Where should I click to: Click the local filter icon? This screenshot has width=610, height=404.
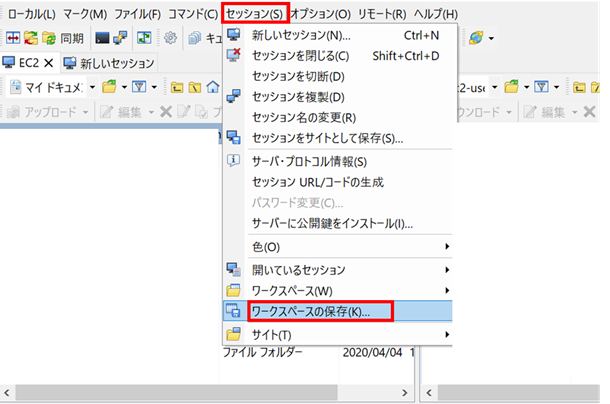139,87
